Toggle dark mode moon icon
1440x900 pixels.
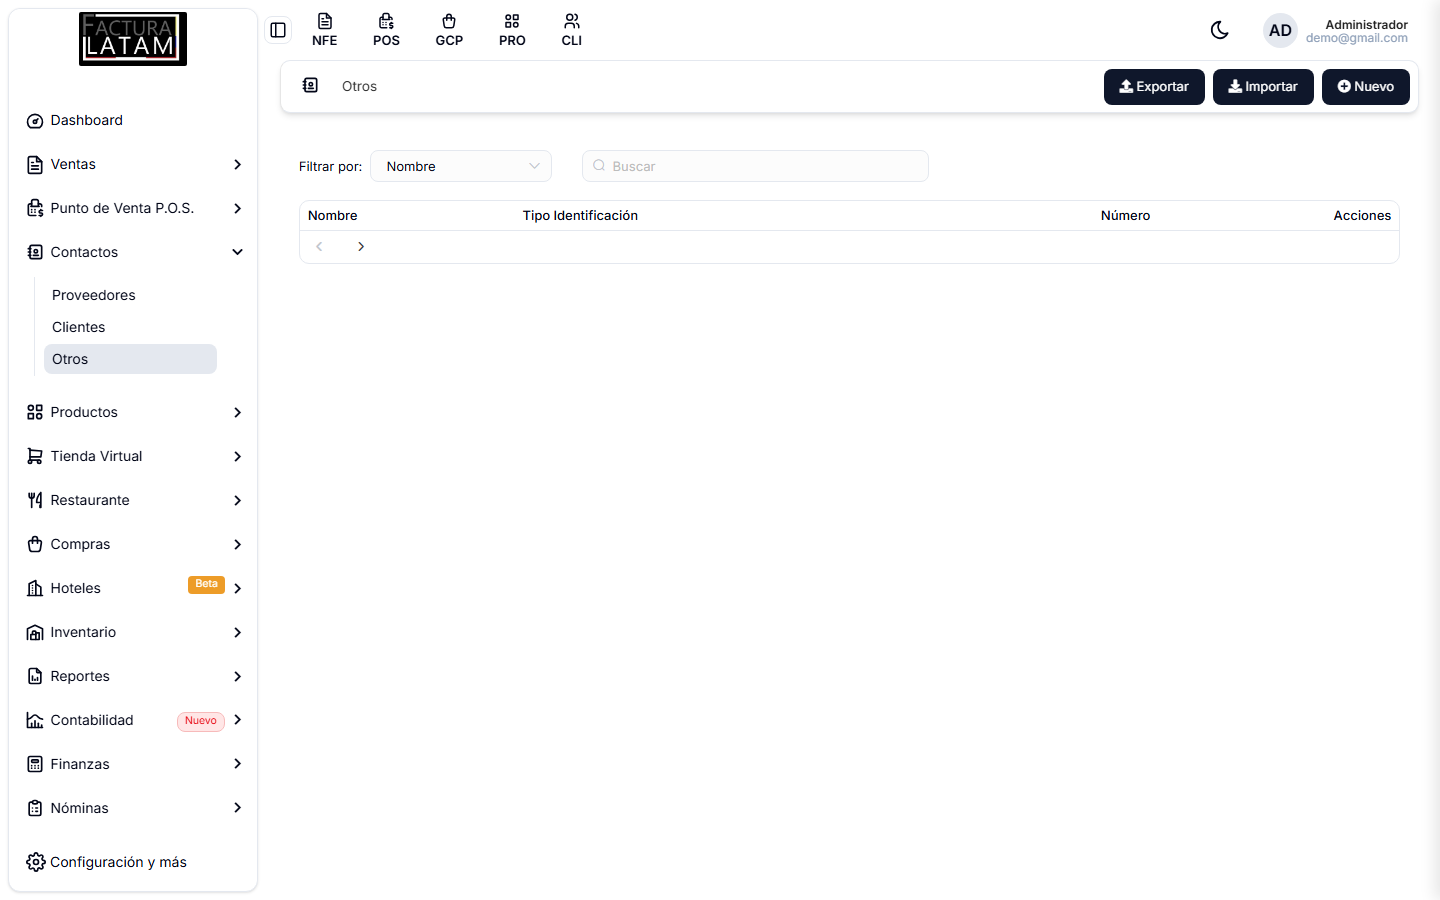[1220, 30]
